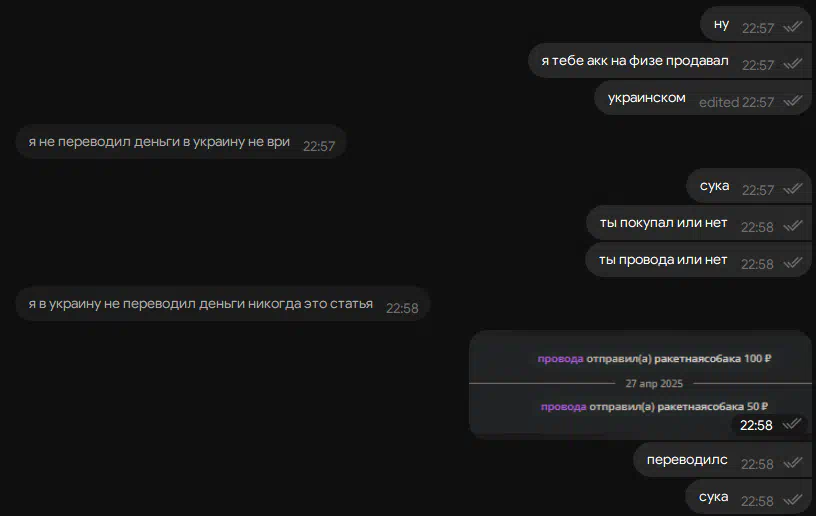This screenshot has height=516, width=816.
Task: Click read checkmarks on the screenshot image message
Action: tap(792, 424)
